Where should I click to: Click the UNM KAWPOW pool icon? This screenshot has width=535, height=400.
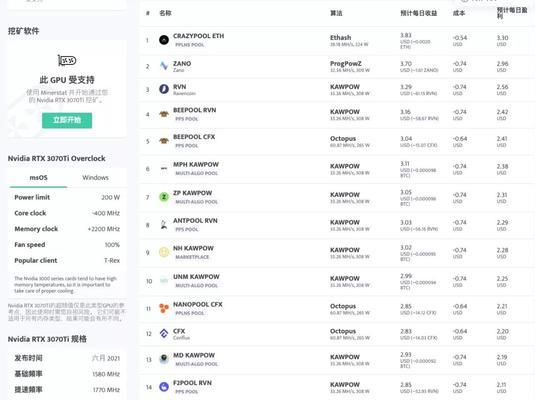[164, 281]
